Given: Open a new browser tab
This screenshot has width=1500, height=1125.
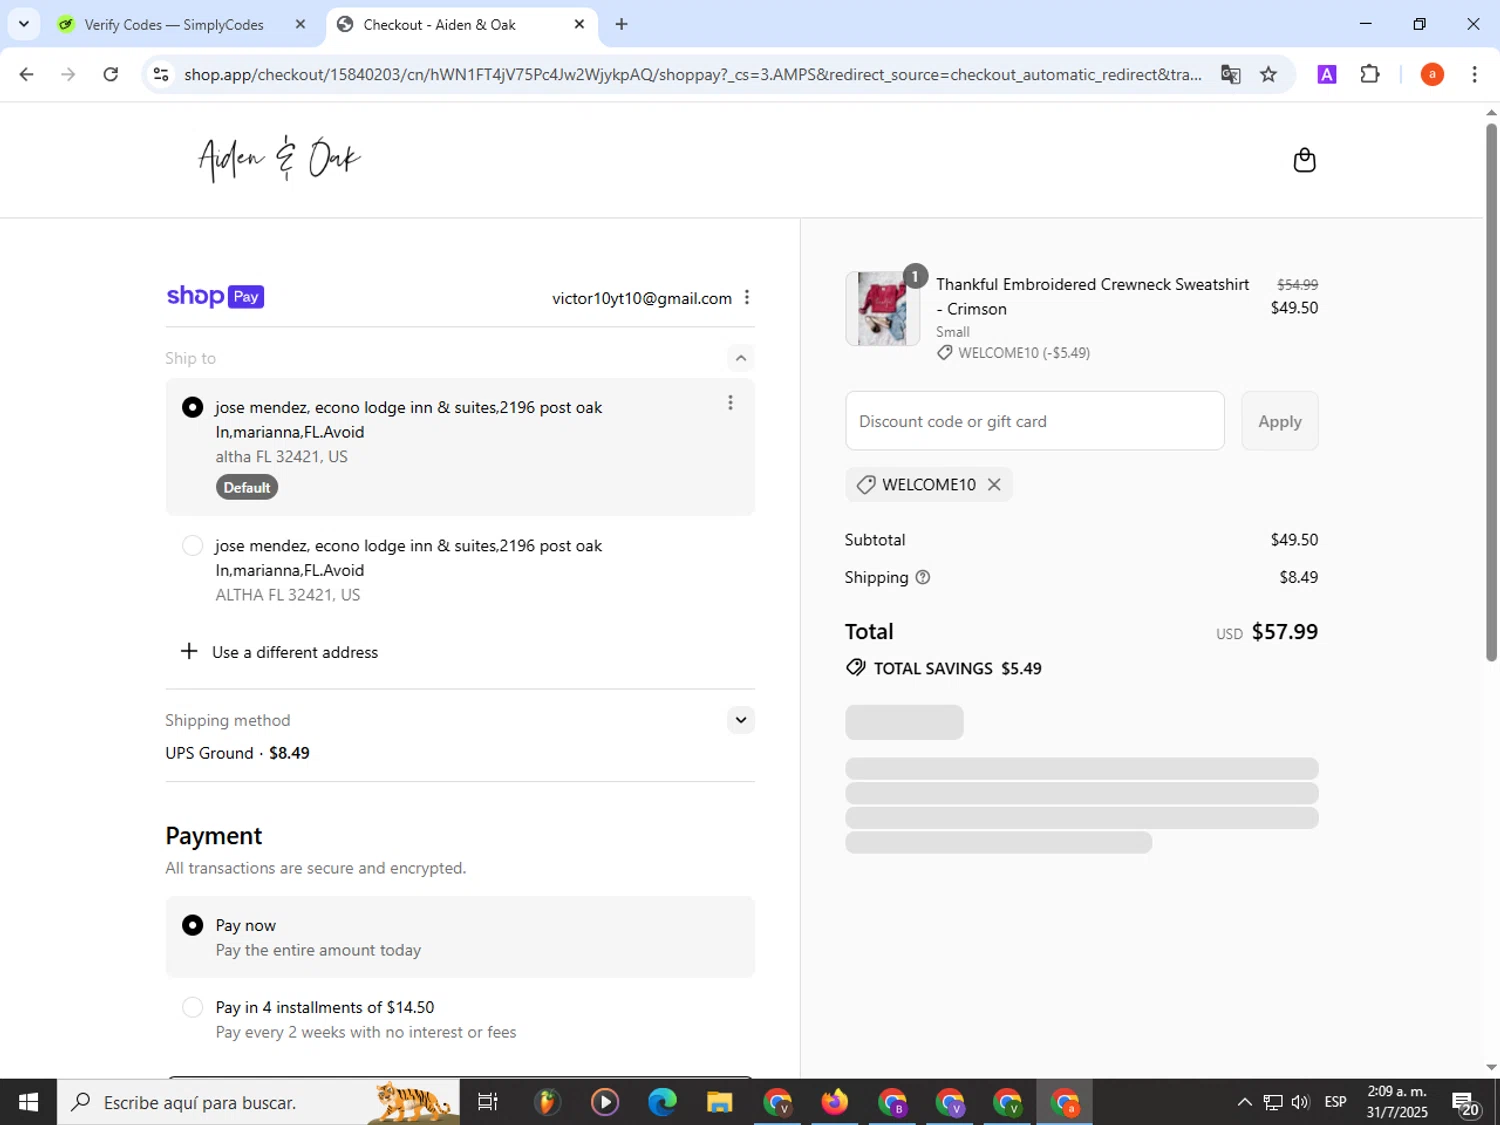Looking at the screenshot, I should click(621, 24).
